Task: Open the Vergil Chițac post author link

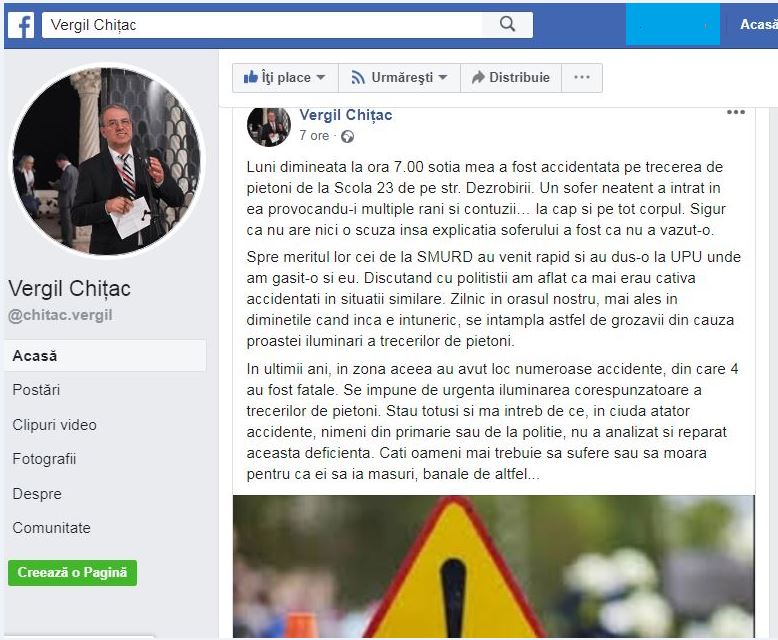Action: [346, 115]
